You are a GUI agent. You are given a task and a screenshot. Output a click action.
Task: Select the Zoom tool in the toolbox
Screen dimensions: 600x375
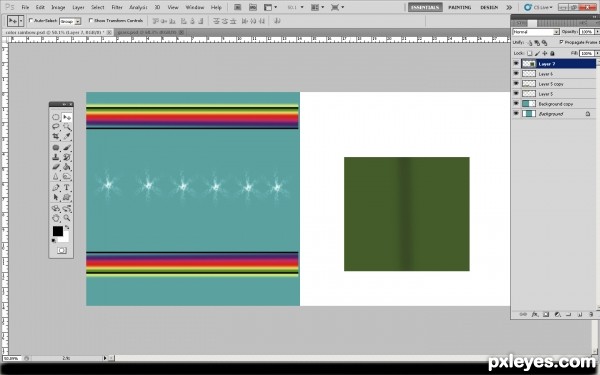[x=67, y=218]
